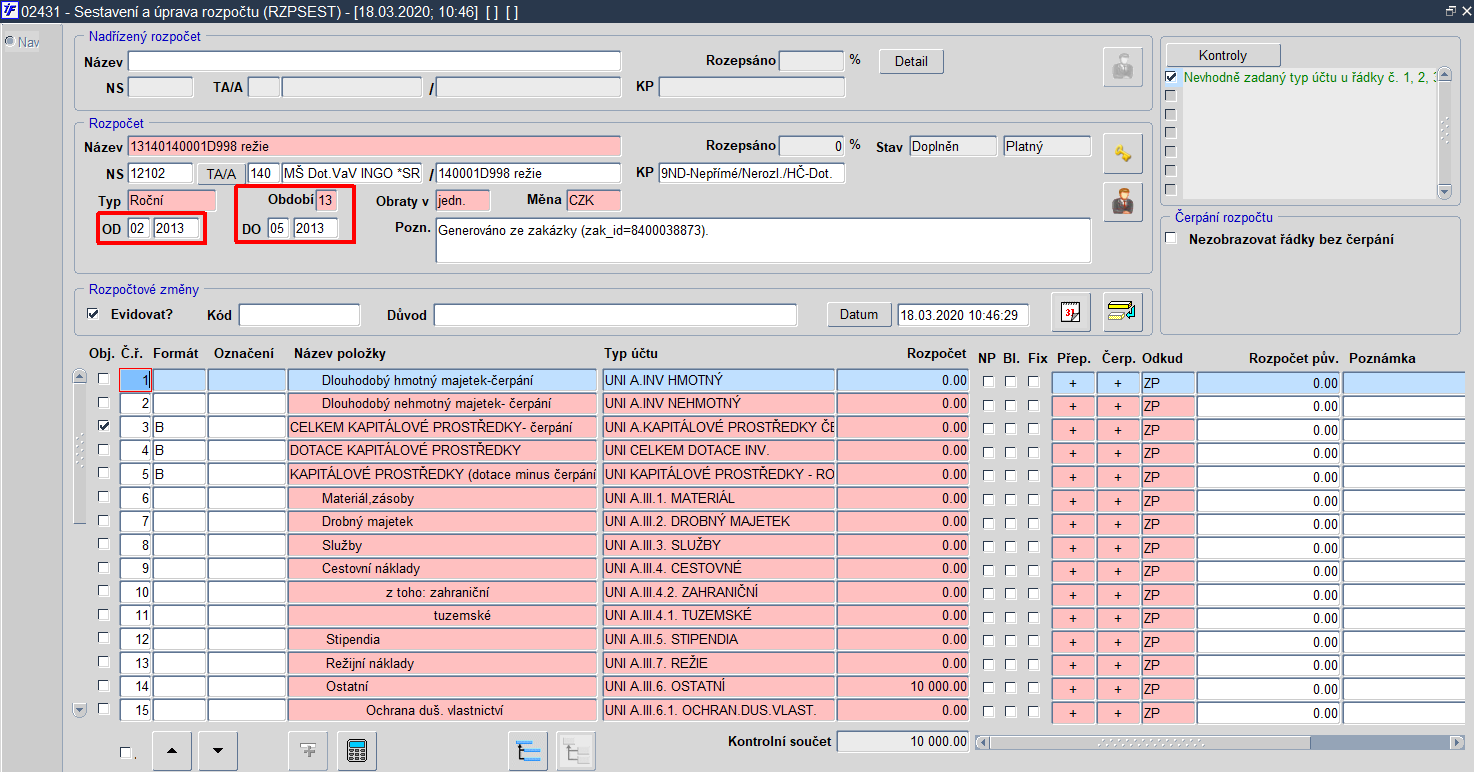Click the Důvod input field
The height and width of the screenshot is (772, 1474).
click(x=615, y=315)
